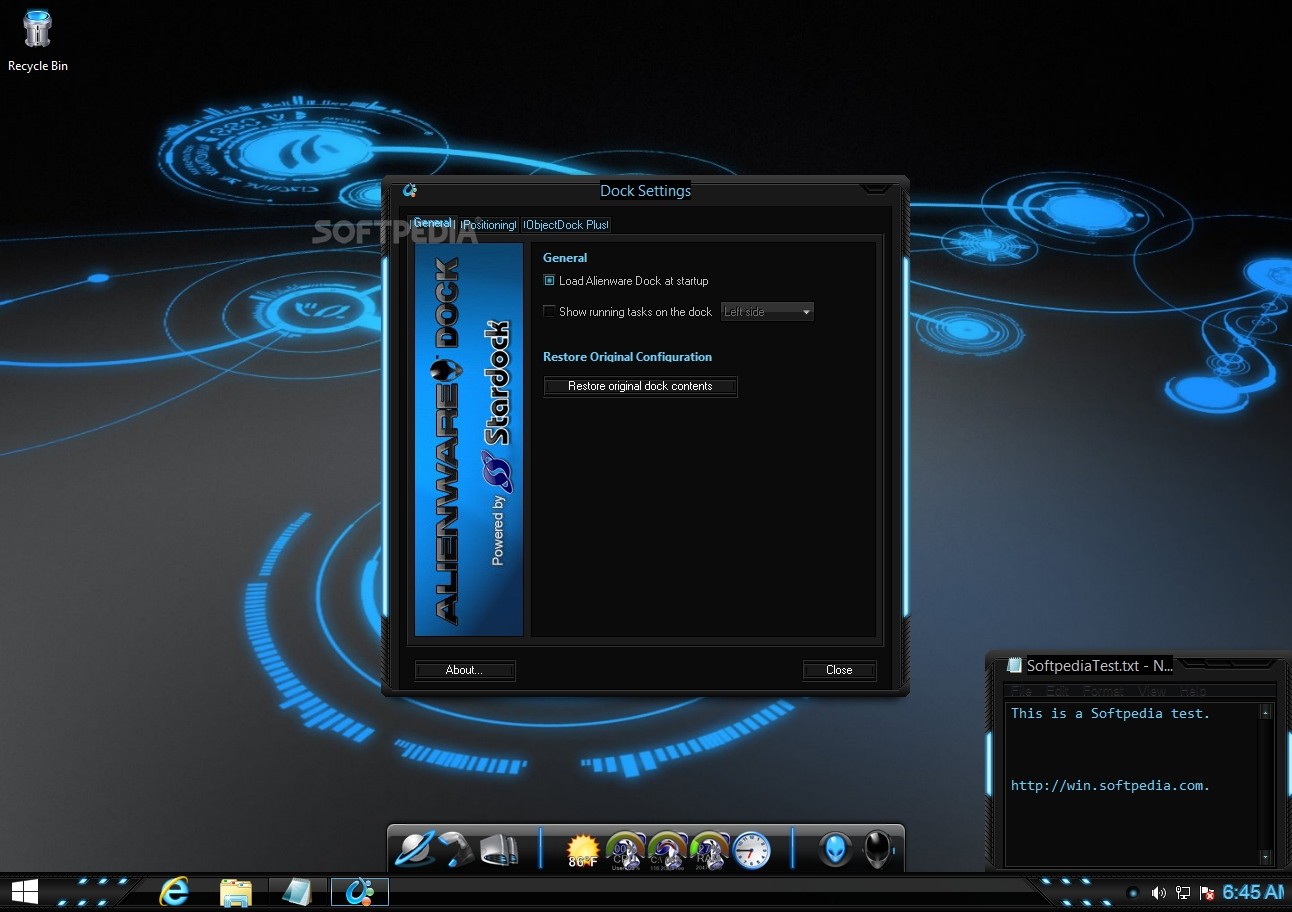This screenshot has width=1292, height=912.
Task: Click the 6:45 AM taskbar clock
Action: pos(1254,892)
